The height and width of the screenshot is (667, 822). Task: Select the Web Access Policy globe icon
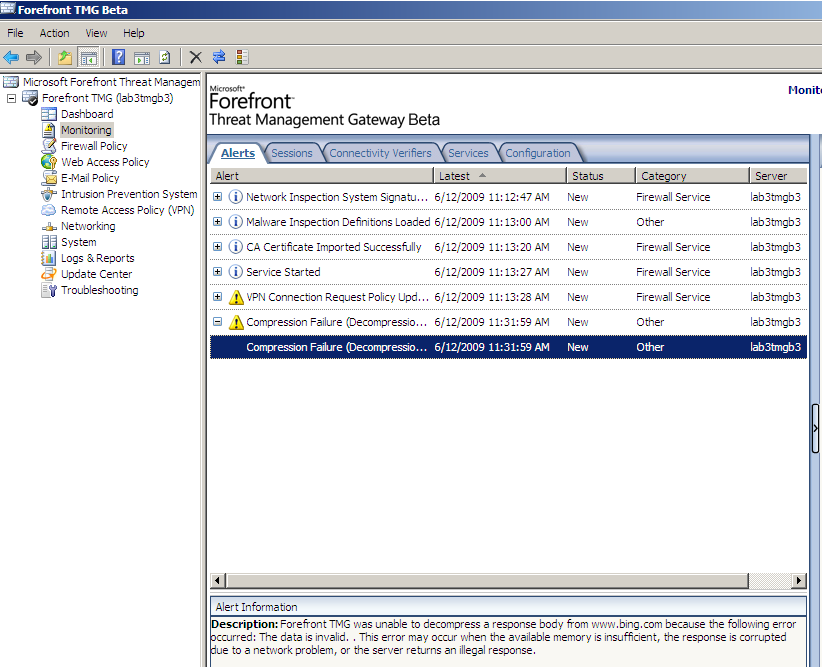[x=49, y=162]
